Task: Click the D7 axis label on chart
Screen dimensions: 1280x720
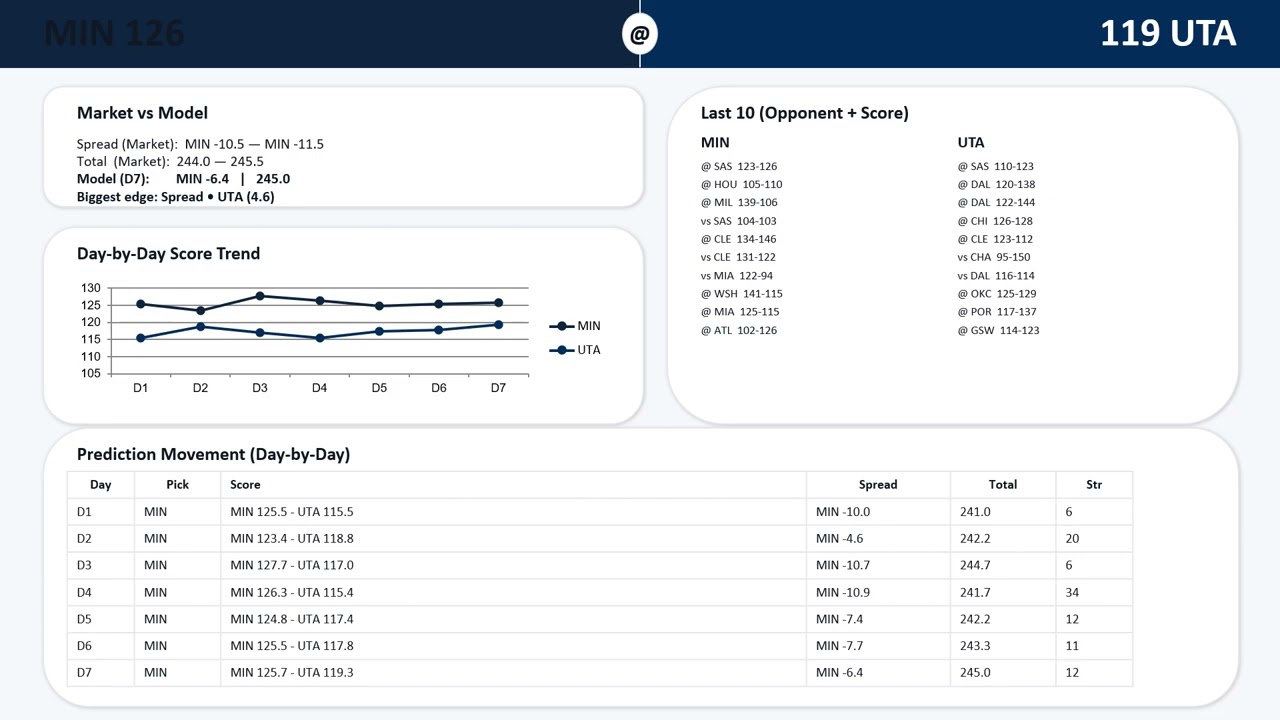Action: 498,388
